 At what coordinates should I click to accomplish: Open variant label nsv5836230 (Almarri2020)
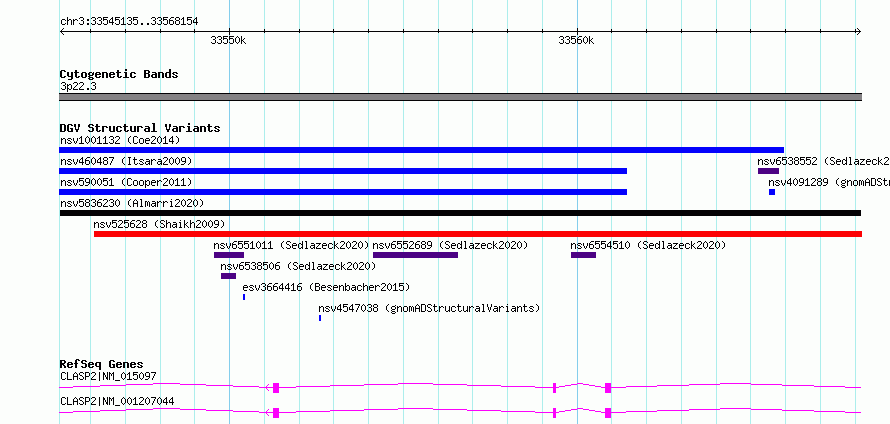coord(132,203)
